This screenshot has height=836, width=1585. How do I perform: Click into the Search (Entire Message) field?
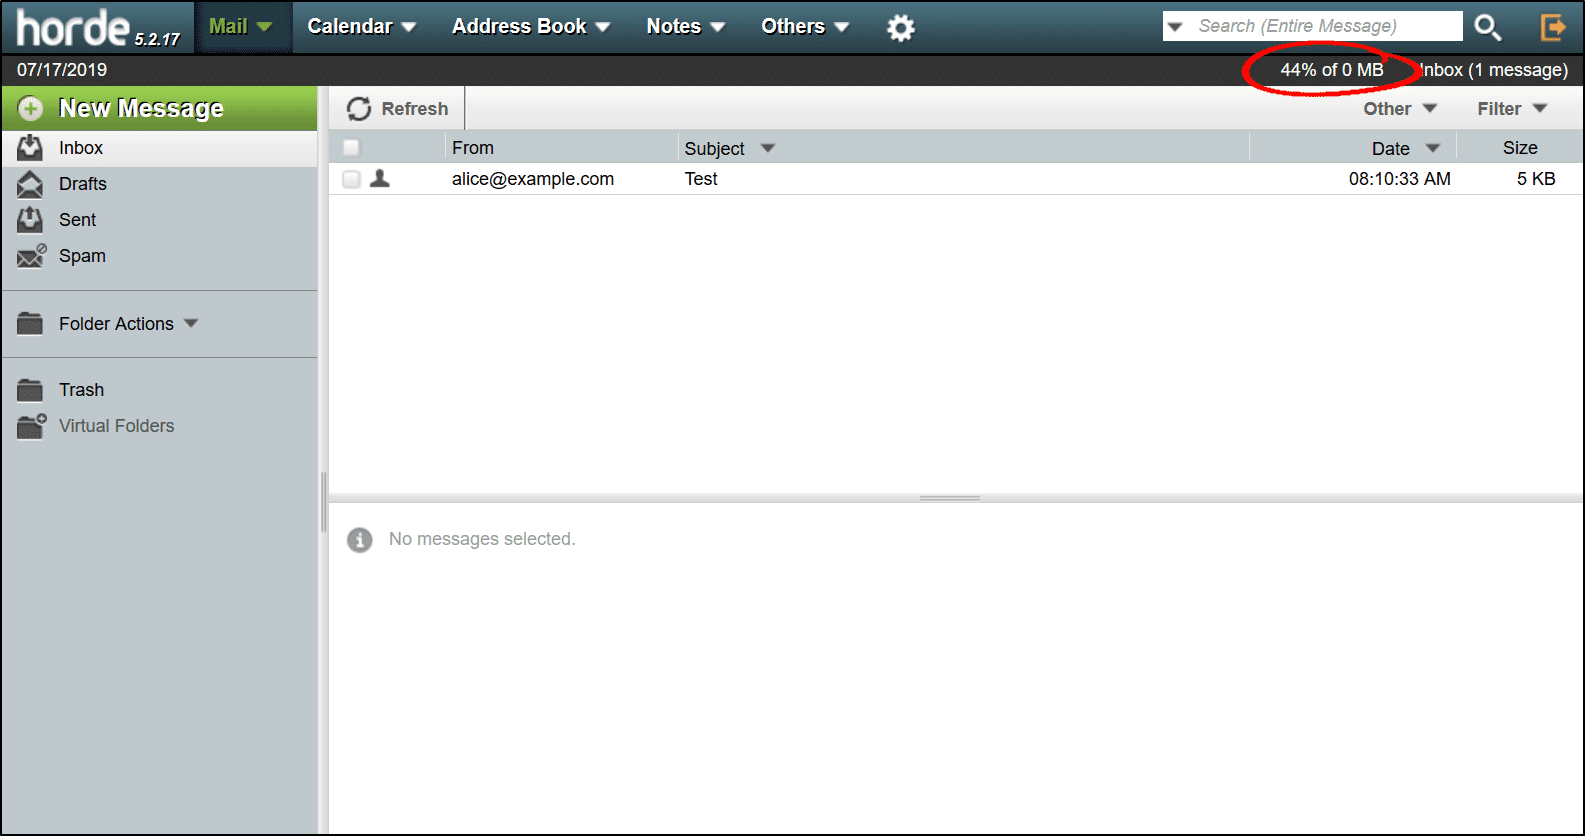[x=1325, y=27]
